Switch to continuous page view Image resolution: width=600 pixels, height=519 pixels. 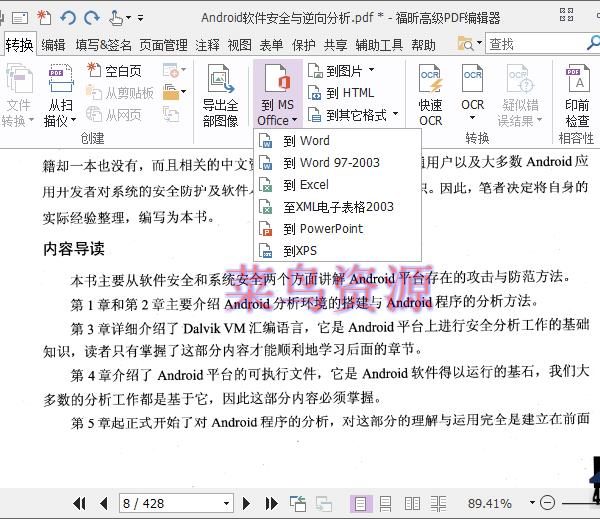point(385,503)
